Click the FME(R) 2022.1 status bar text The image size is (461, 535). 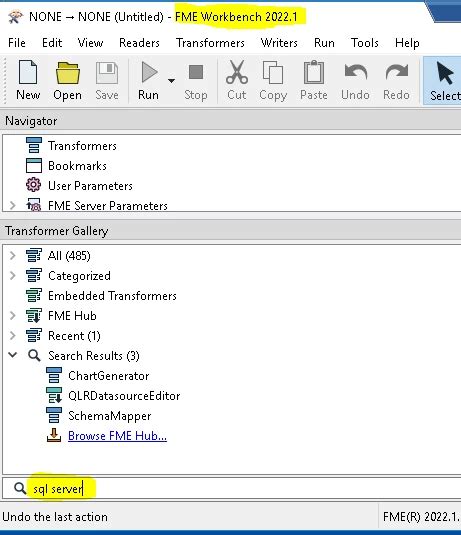[x=421, y=517]
